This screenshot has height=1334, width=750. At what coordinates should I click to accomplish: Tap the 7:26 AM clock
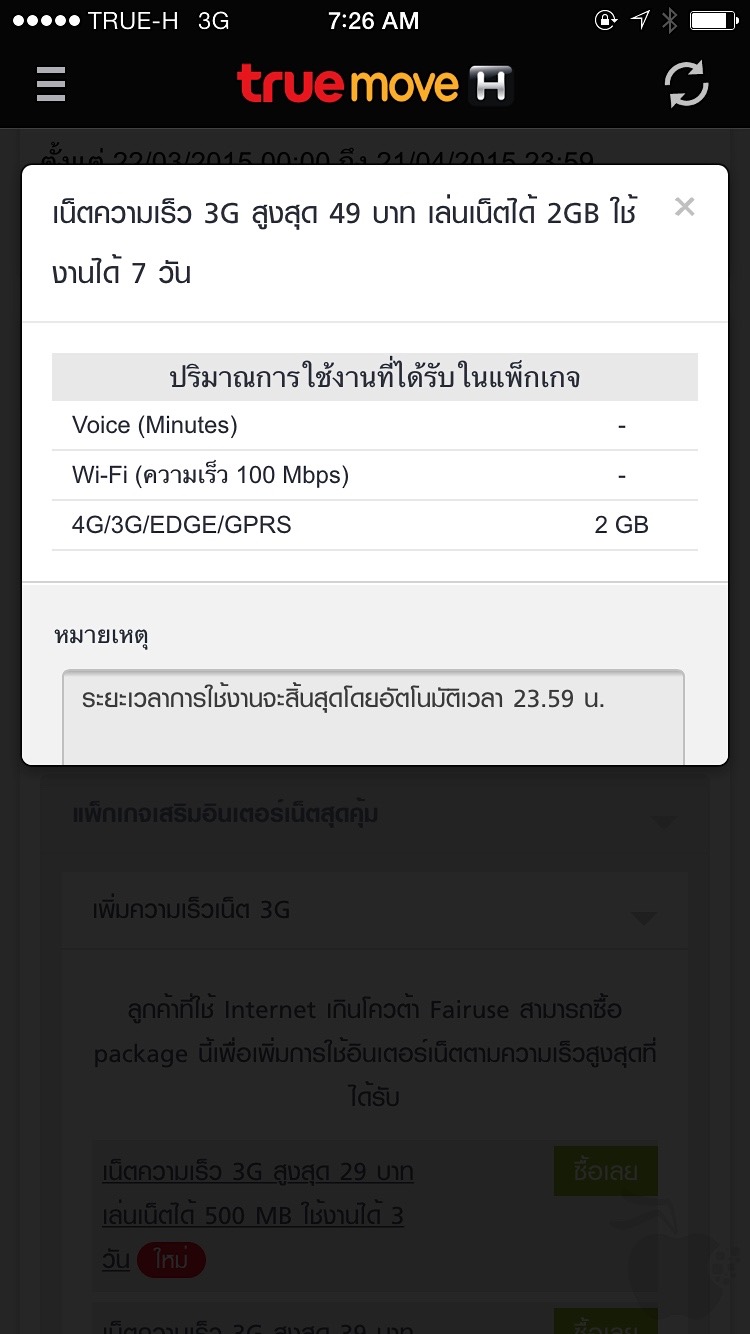point(374,21)
